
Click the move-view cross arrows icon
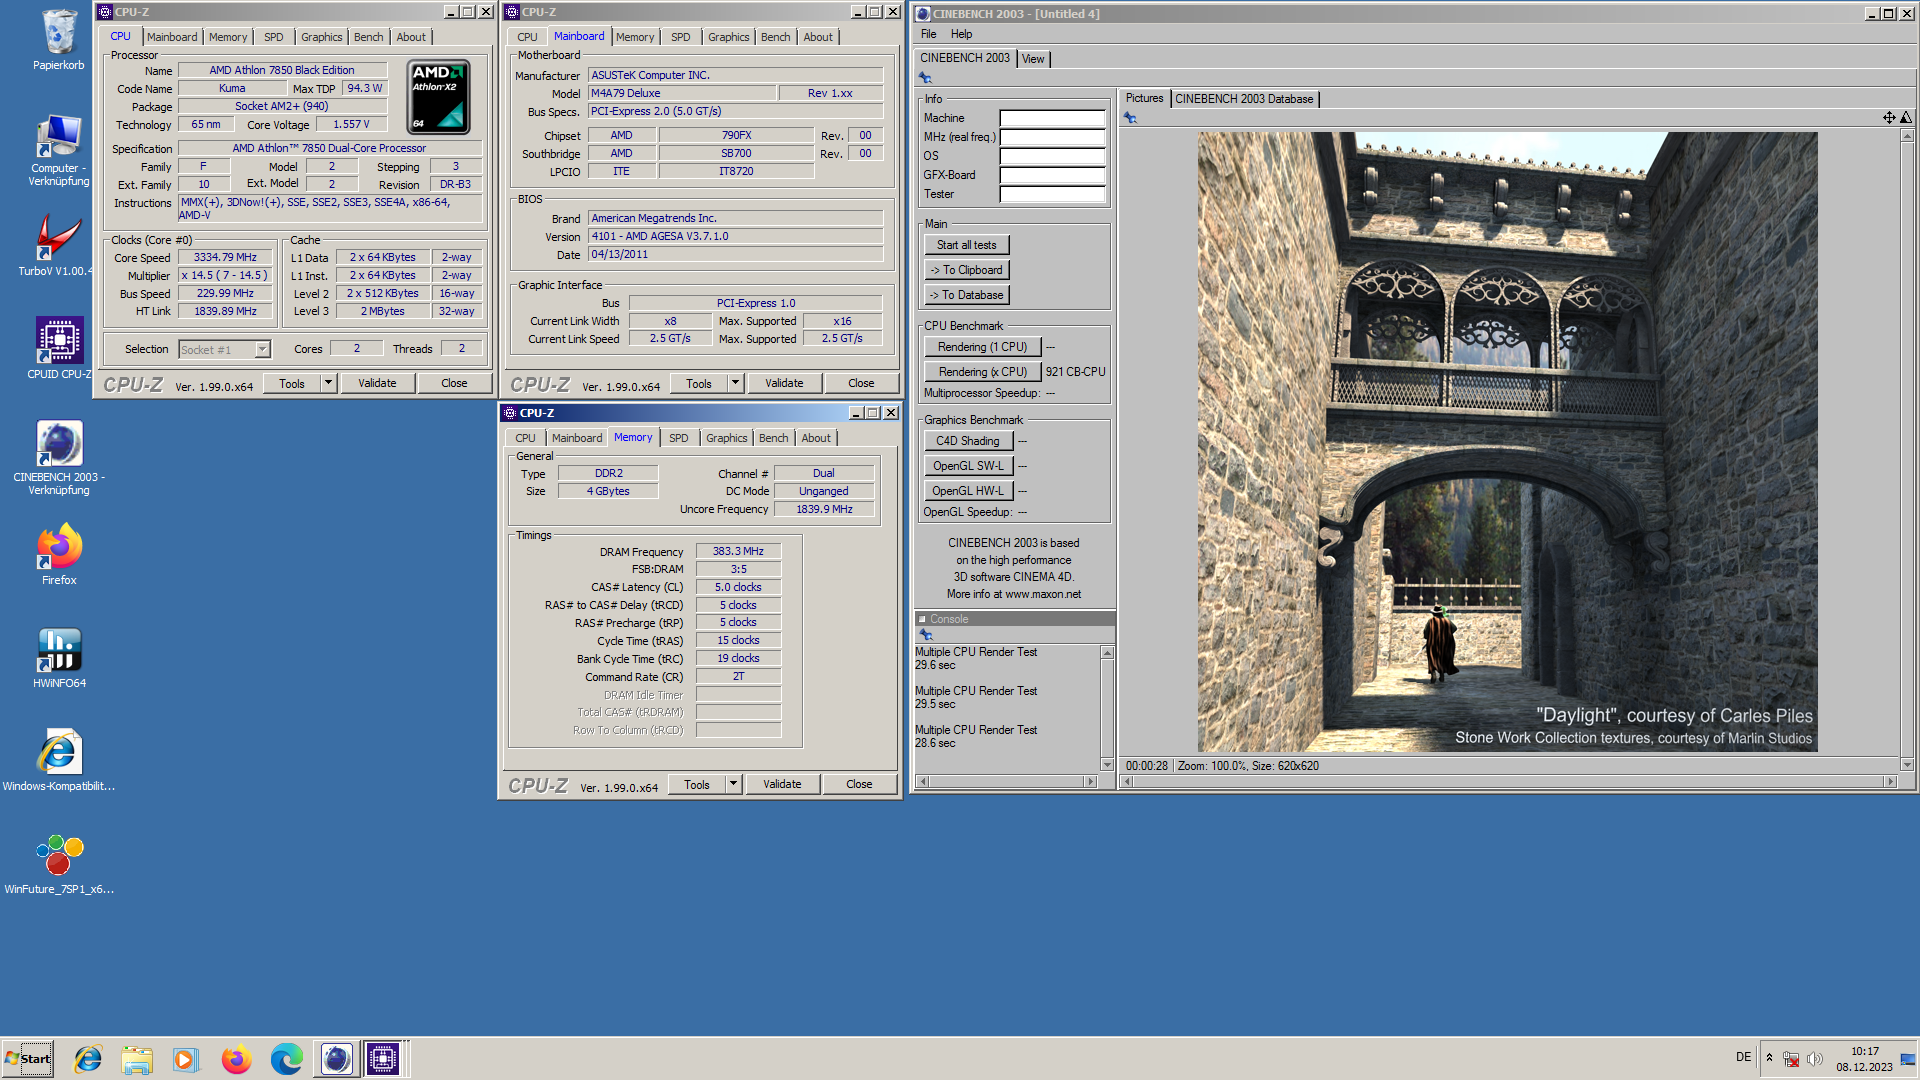(1889, 118)
